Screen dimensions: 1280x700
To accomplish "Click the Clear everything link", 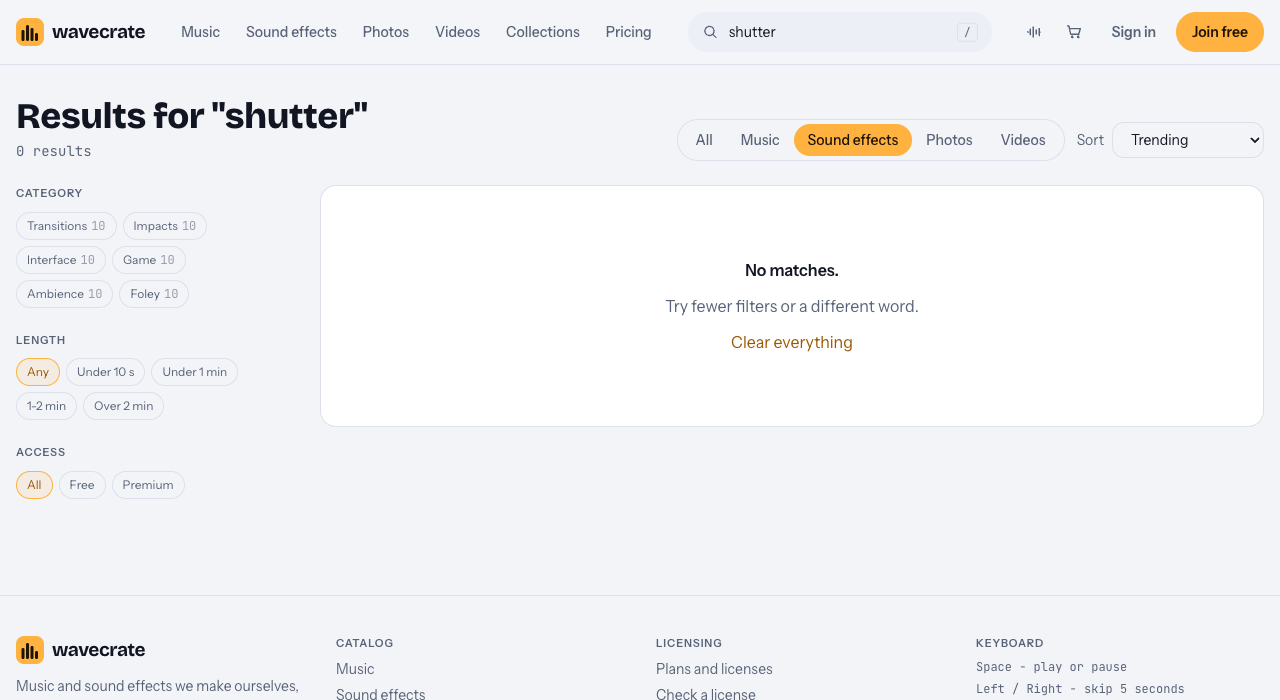I will (792, 342).
